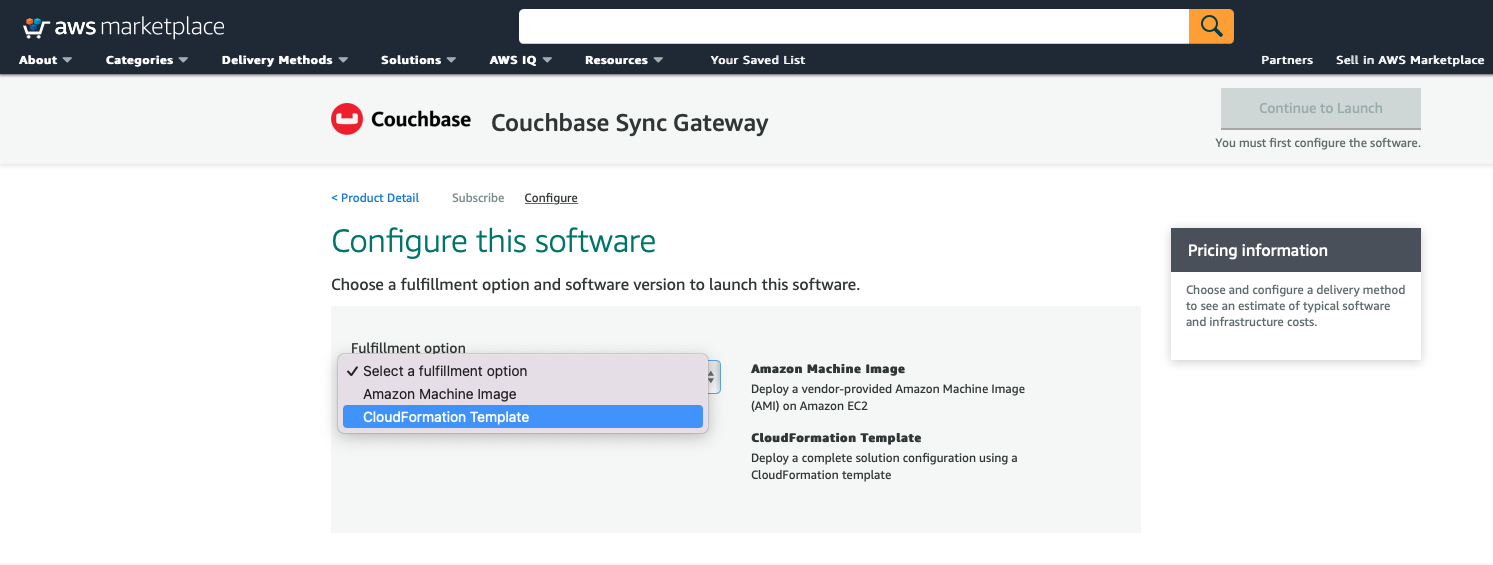Click the Pricing information panel header
This screenshot has height=565, width=1493.
[x=1296, y=250]
